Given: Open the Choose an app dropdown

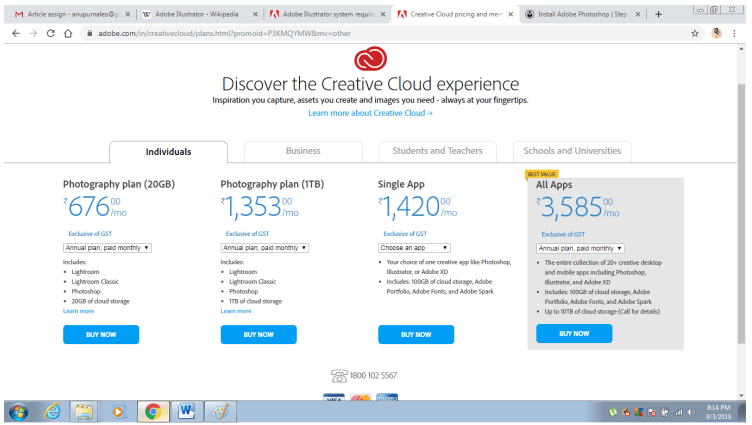Looking at the screenshot, I should pyautogui.click(x=414, y=248).
